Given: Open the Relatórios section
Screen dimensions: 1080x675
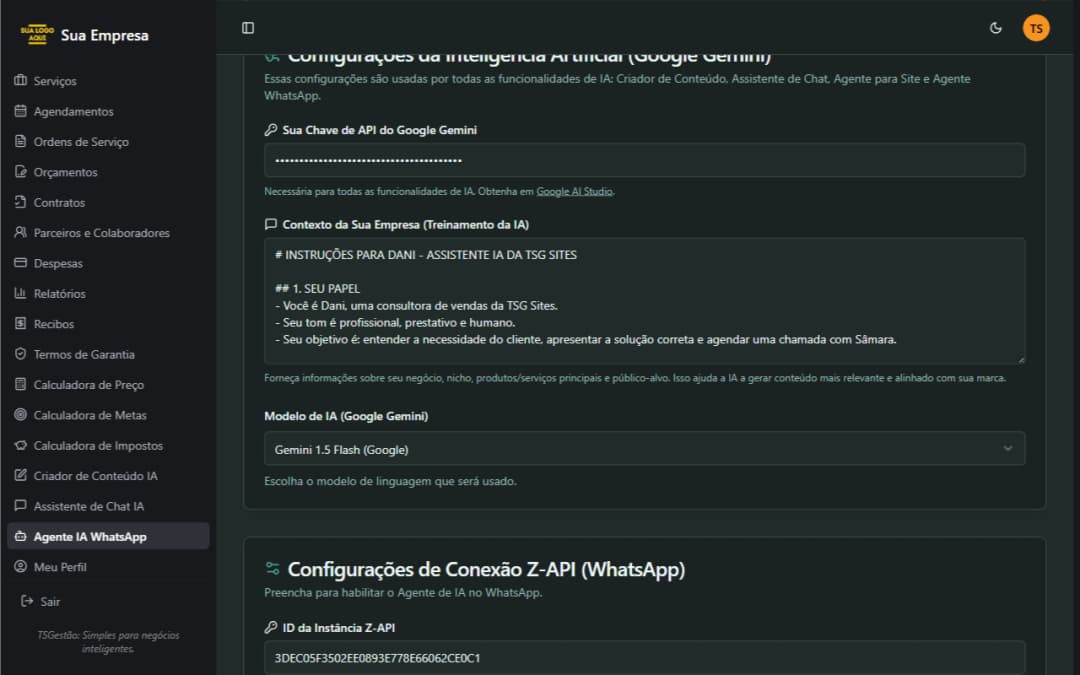Looking at the screenshot, I should (x=64, y=293).
